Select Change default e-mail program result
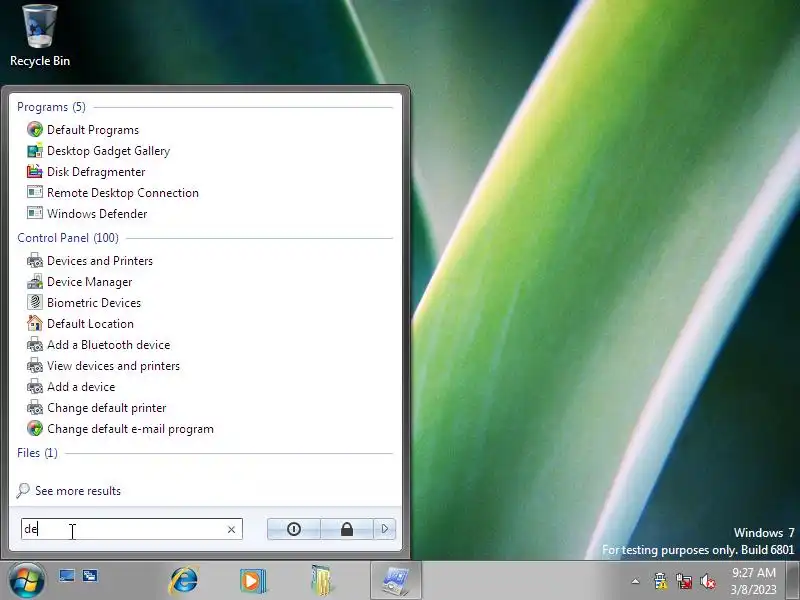Screen dimensions: 800x600 tap(130, 428)
